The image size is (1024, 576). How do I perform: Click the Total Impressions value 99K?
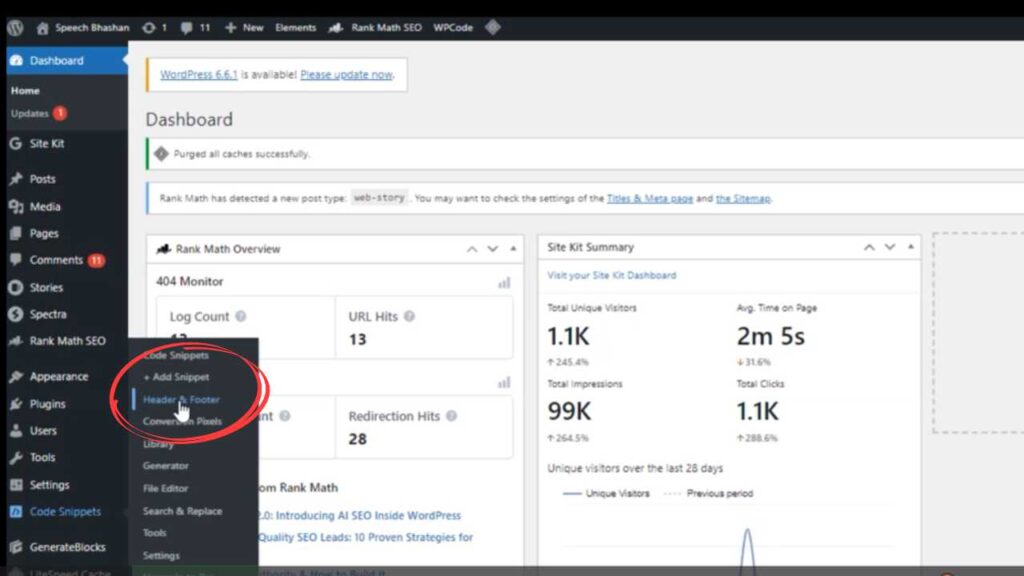[x=569, y=411]
